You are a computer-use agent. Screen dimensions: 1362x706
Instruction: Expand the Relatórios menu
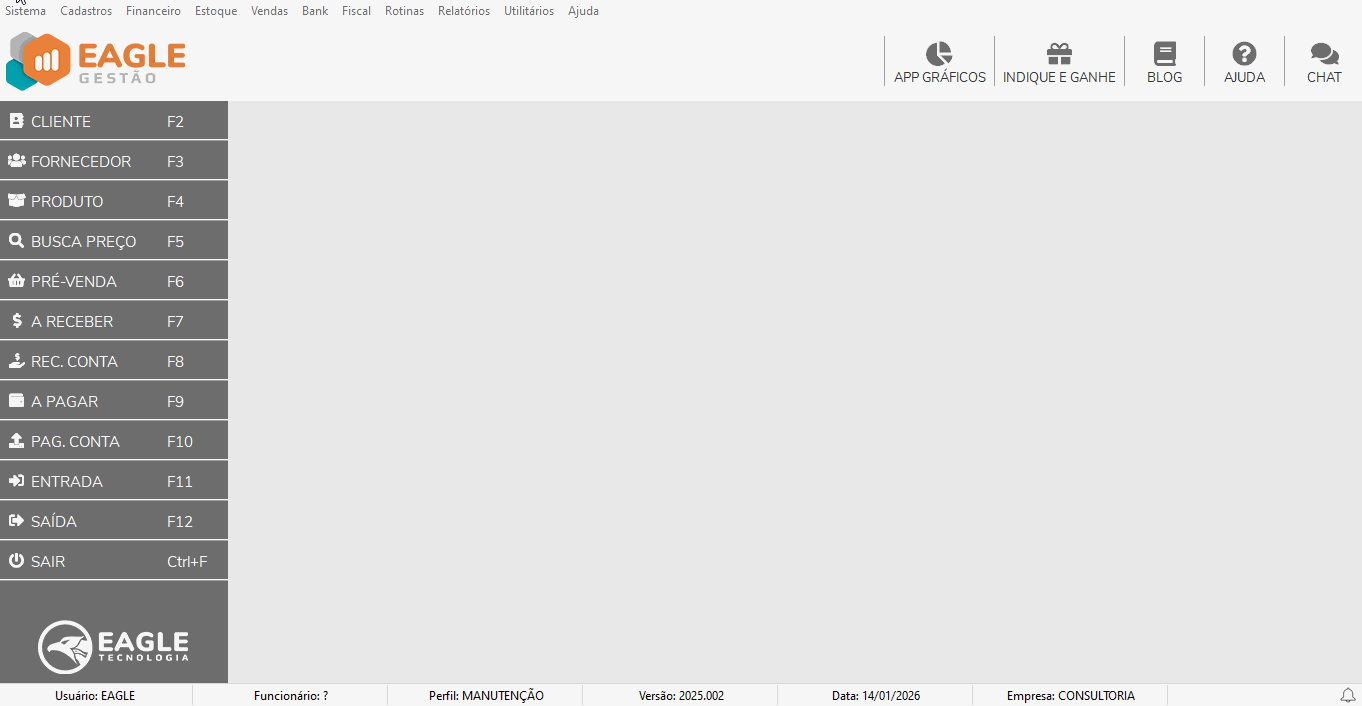pos(464,11)
